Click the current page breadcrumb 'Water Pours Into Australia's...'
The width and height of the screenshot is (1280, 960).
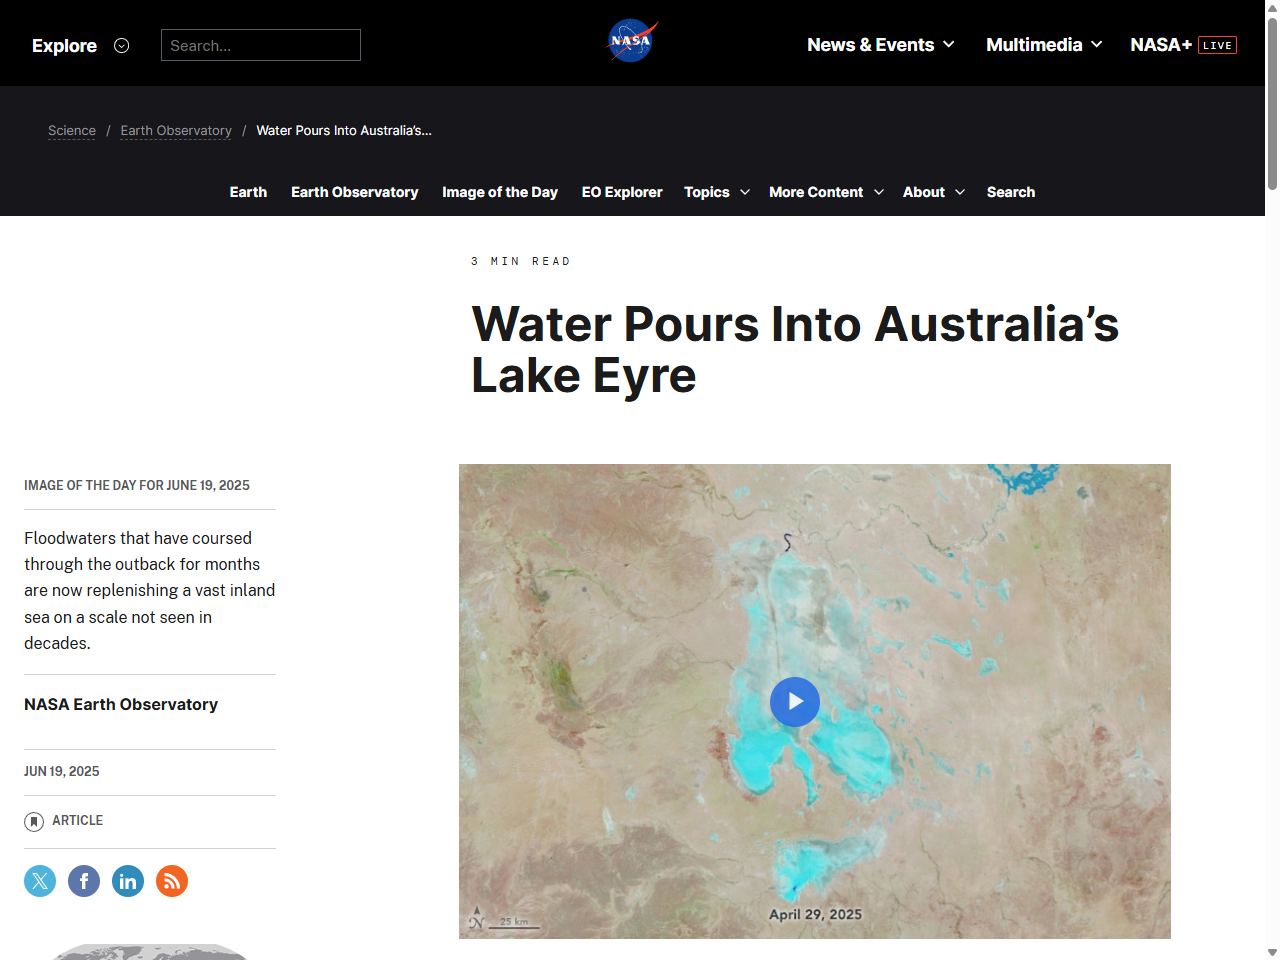344,131
